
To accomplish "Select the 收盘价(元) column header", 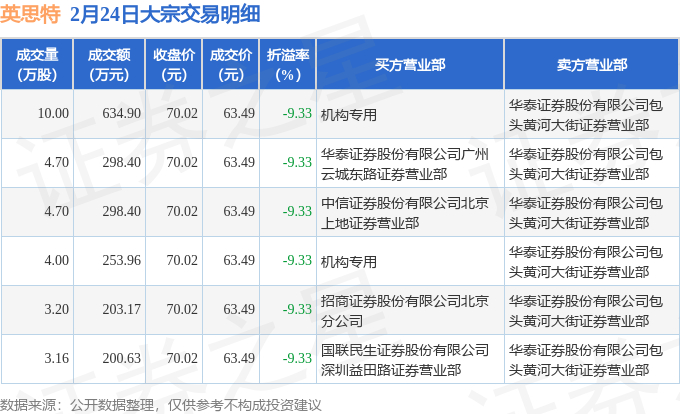I will (173, 65).
